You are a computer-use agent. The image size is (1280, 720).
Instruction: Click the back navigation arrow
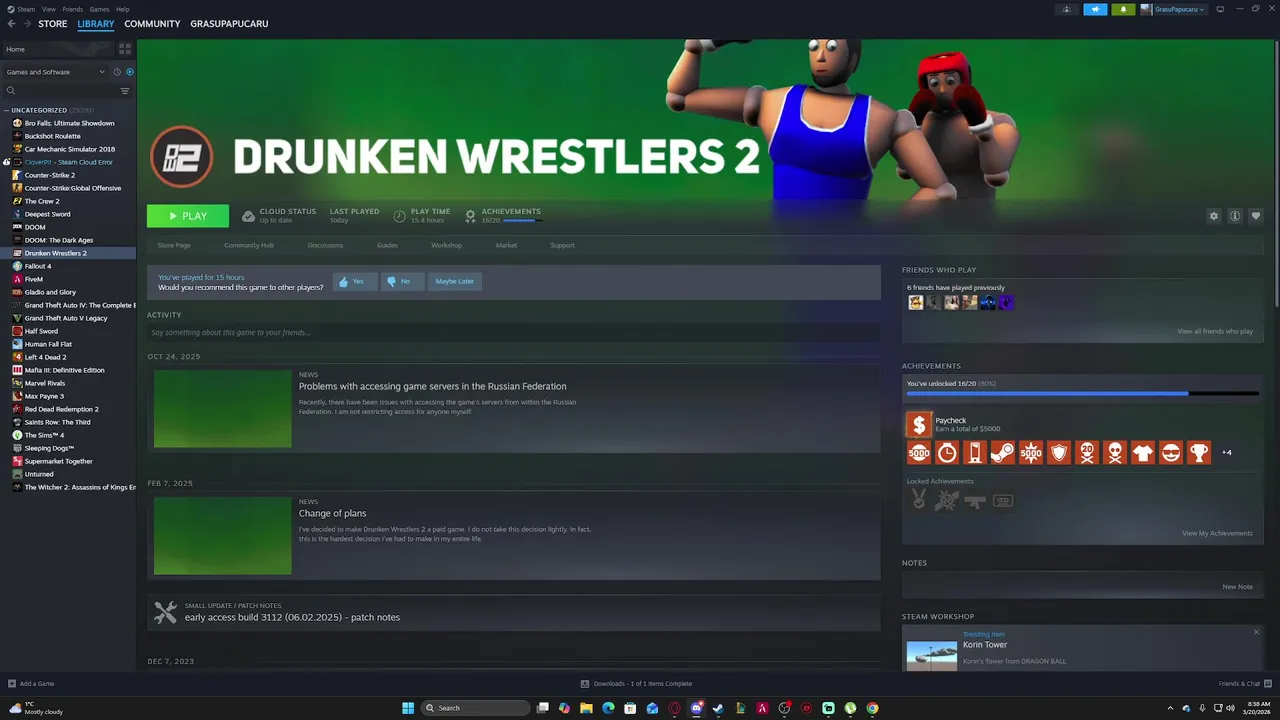[x=11, y=24]
